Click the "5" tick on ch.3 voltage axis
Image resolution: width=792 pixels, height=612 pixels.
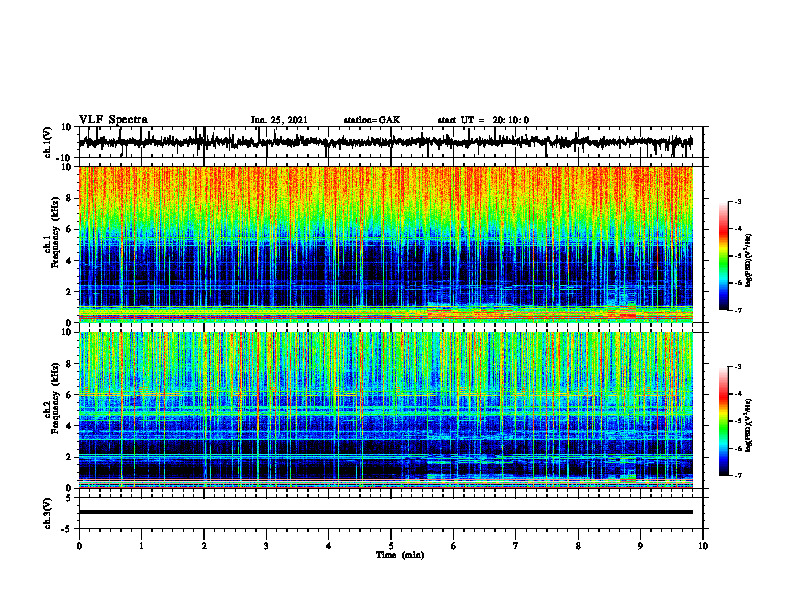70,498
